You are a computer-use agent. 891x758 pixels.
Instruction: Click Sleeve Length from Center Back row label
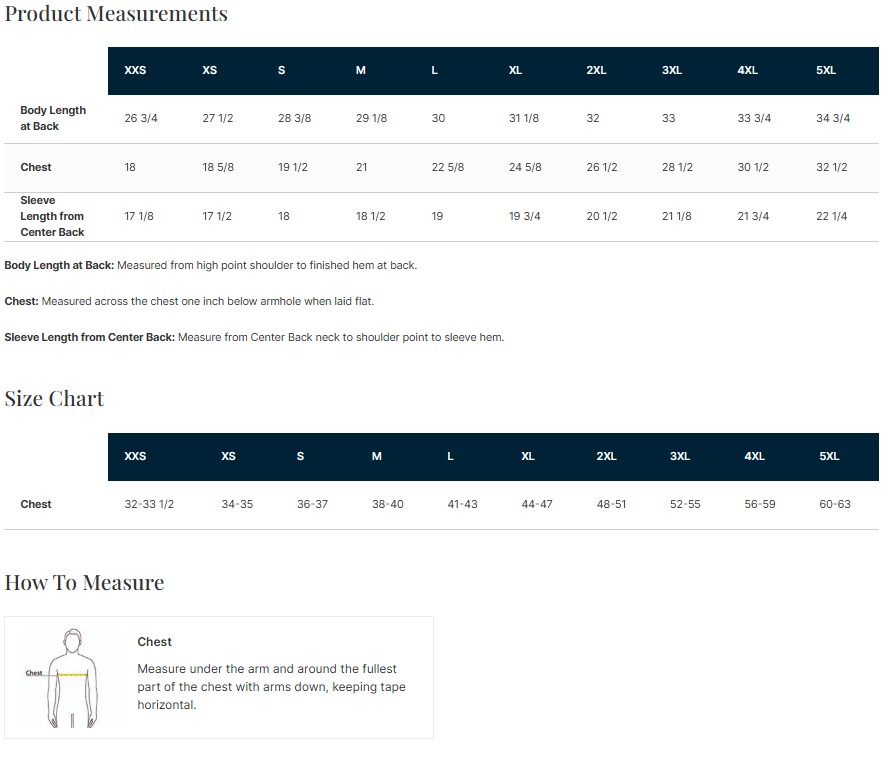[x=52, y=216]
